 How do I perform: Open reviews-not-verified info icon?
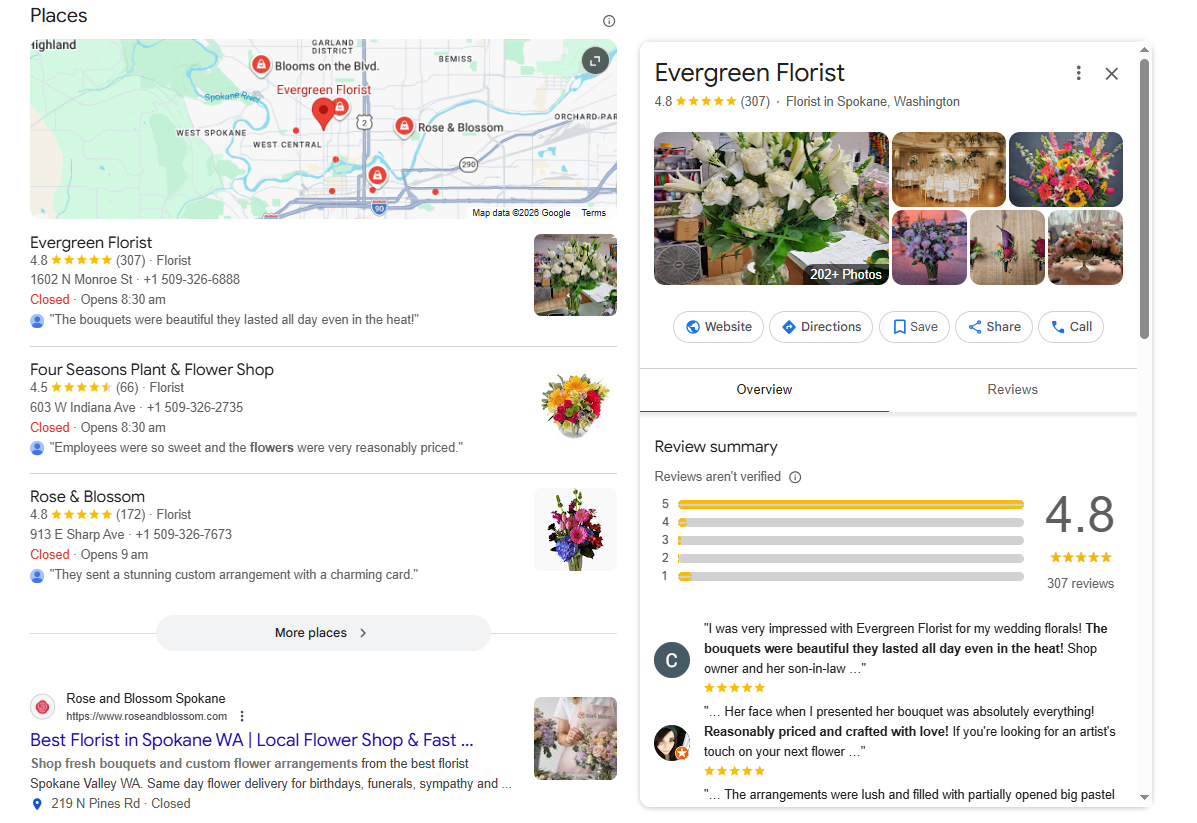795,477
